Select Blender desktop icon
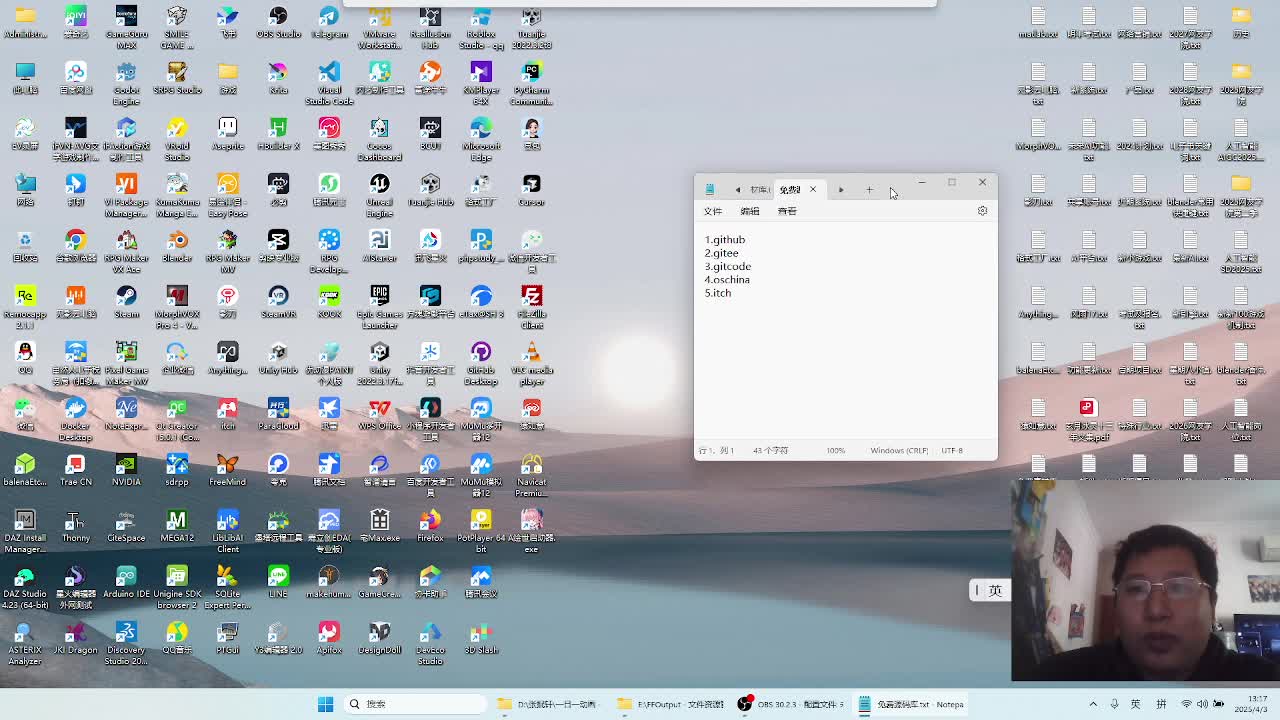The height and width of the screenshot is (720, 1280). click(x=177, y=247)
